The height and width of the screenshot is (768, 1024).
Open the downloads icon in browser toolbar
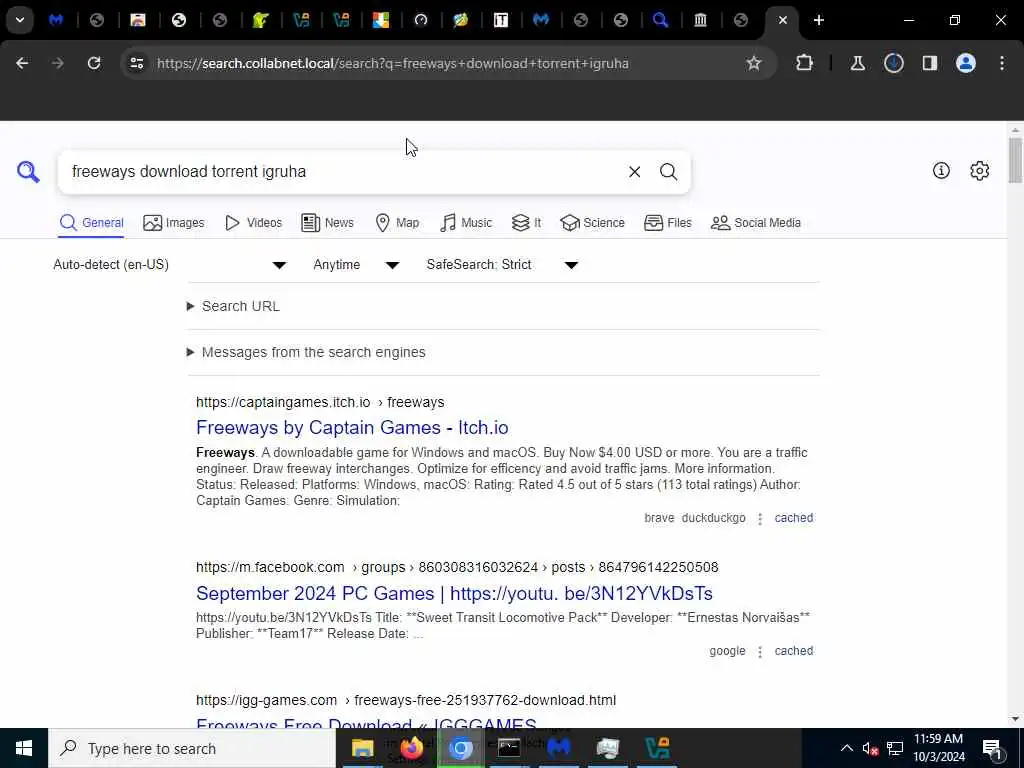point(893,63)
